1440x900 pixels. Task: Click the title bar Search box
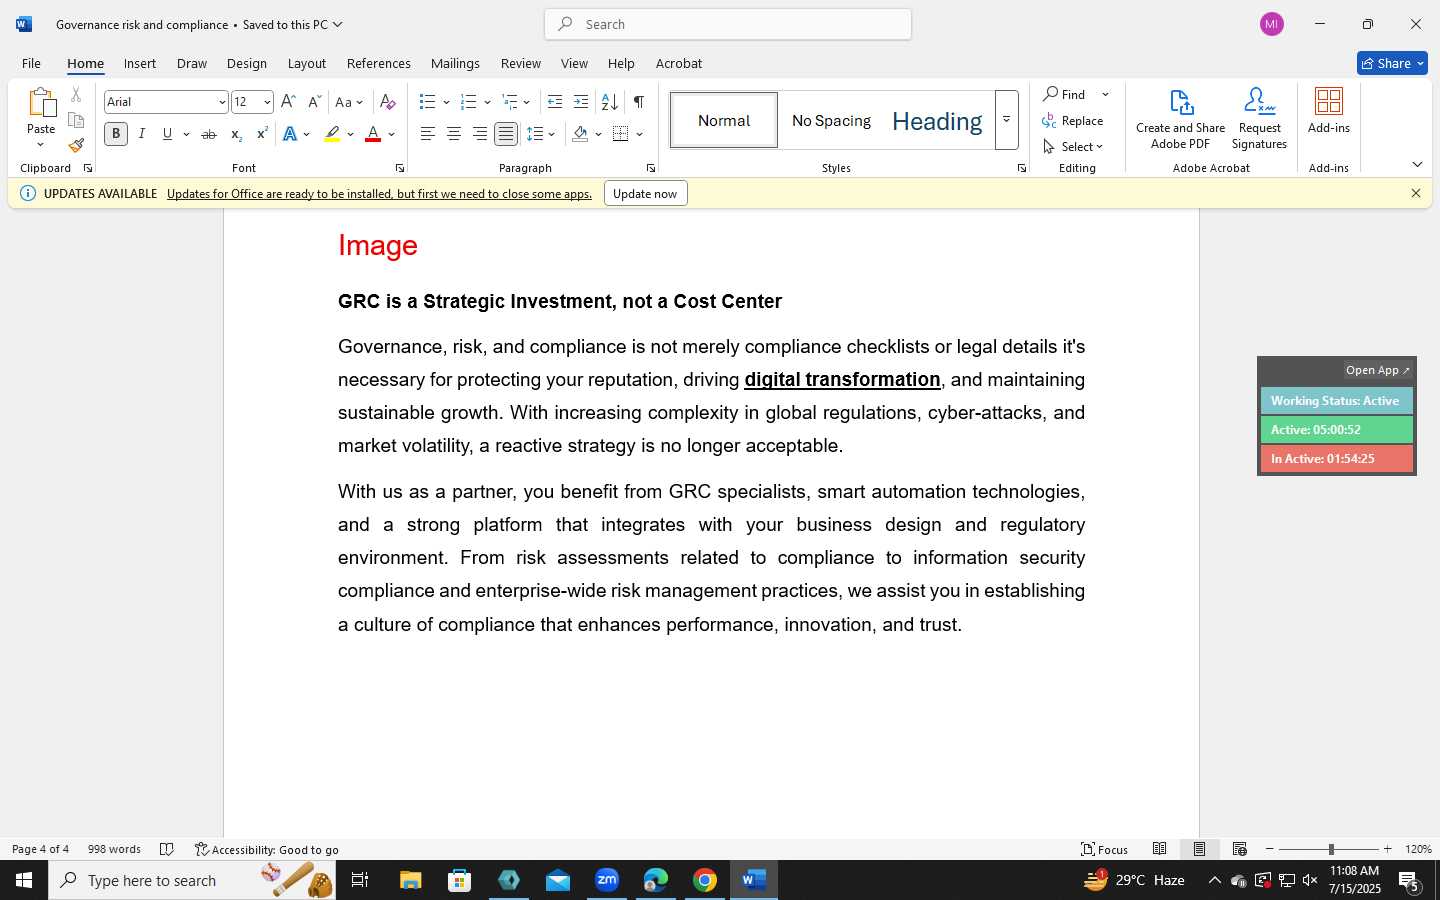click(x=728, y=24)
